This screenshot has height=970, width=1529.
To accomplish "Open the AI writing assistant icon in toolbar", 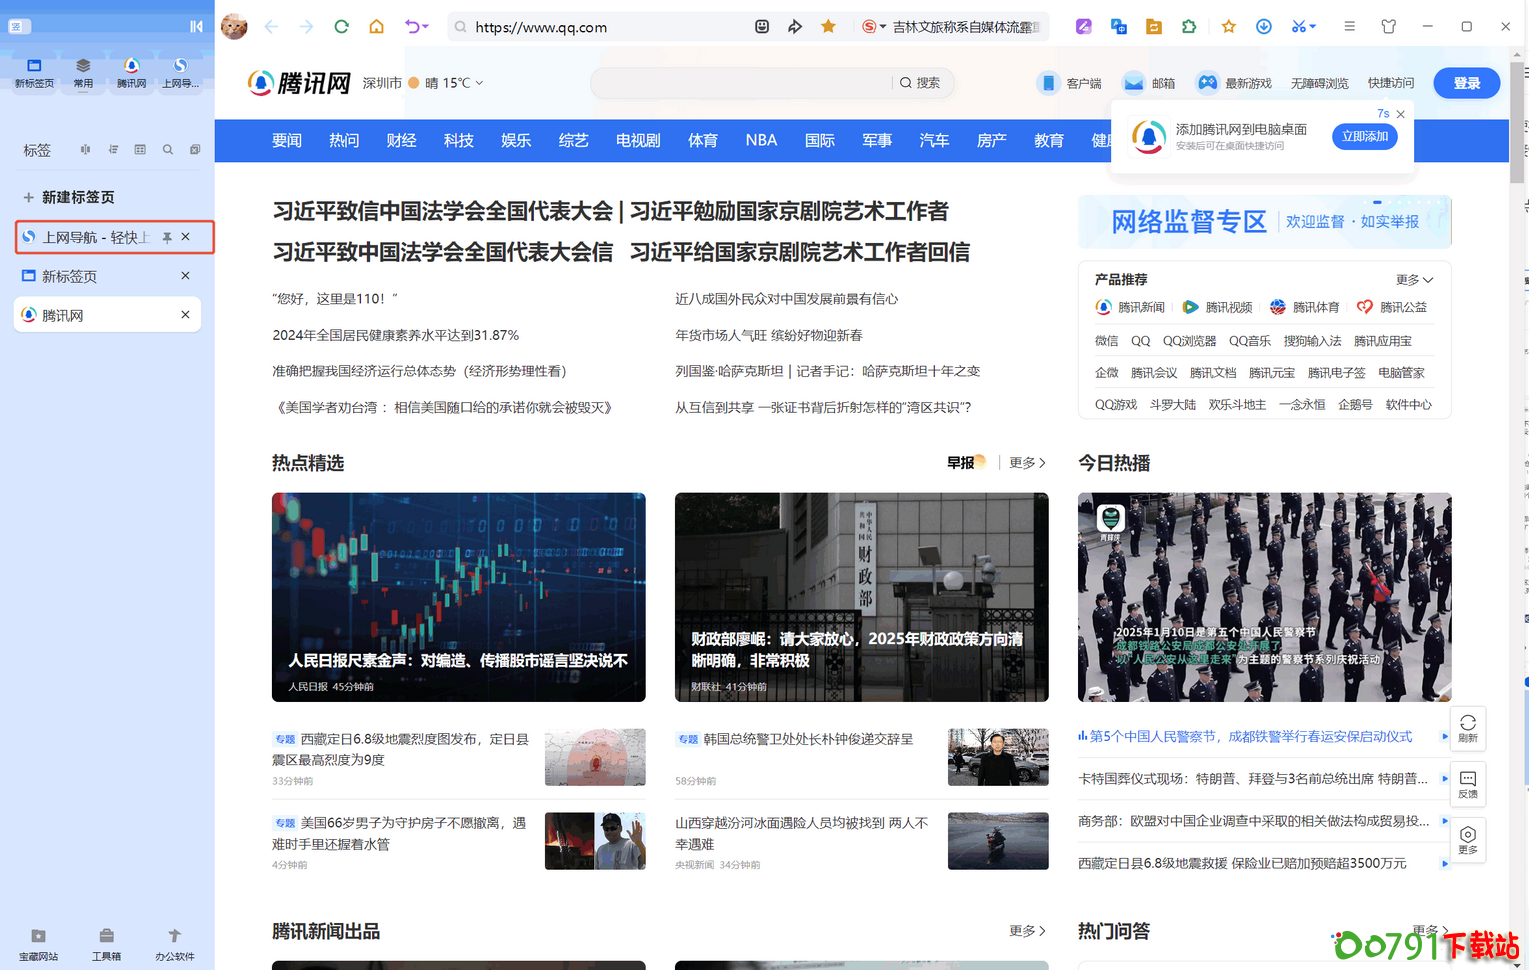I will [x=1083, y=26].
